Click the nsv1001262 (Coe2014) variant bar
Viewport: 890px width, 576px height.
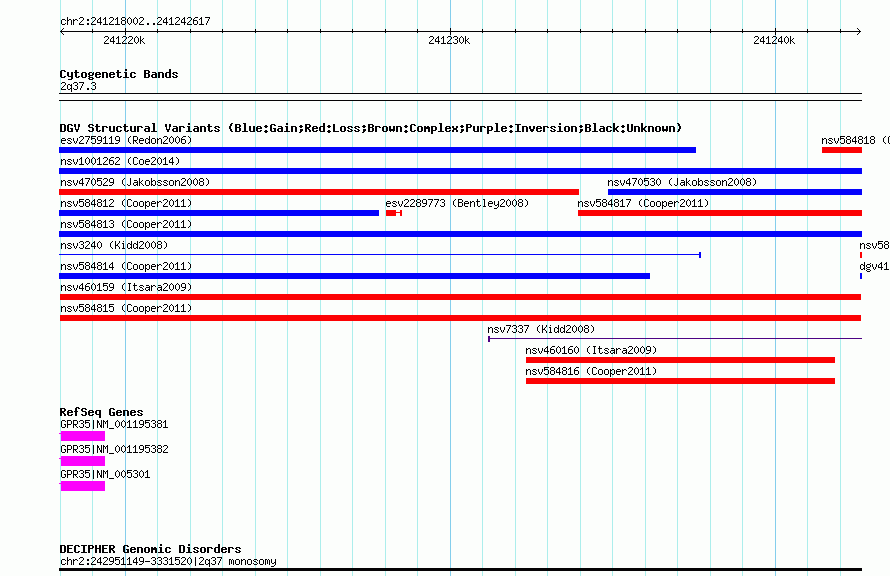[460, 171]
